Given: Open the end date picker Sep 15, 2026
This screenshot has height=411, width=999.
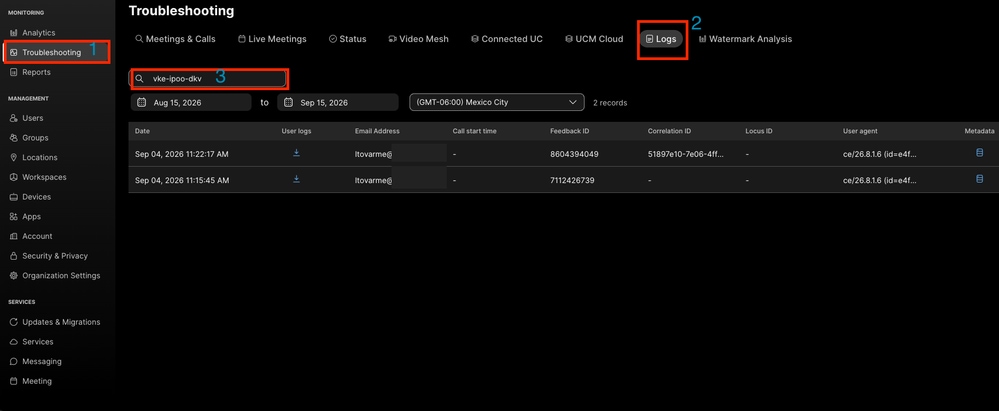Looking at the screenshot, I should point(338,102).
